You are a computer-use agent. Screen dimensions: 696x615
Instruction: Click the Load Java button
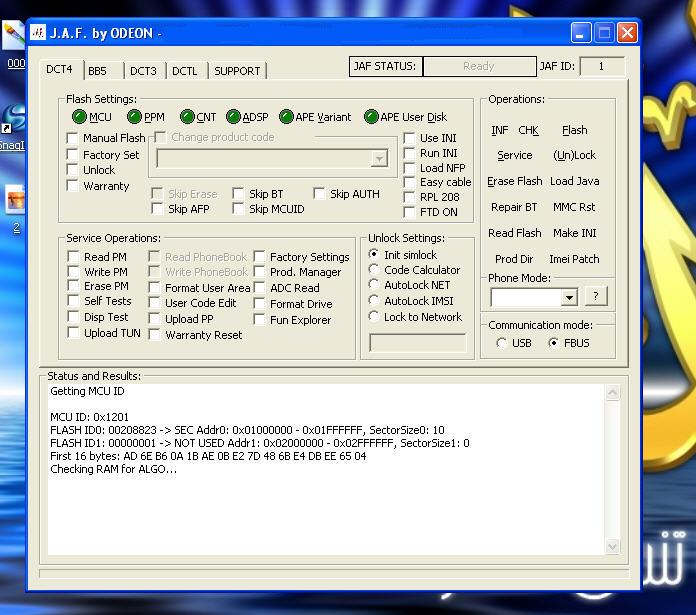pos(574,181)
